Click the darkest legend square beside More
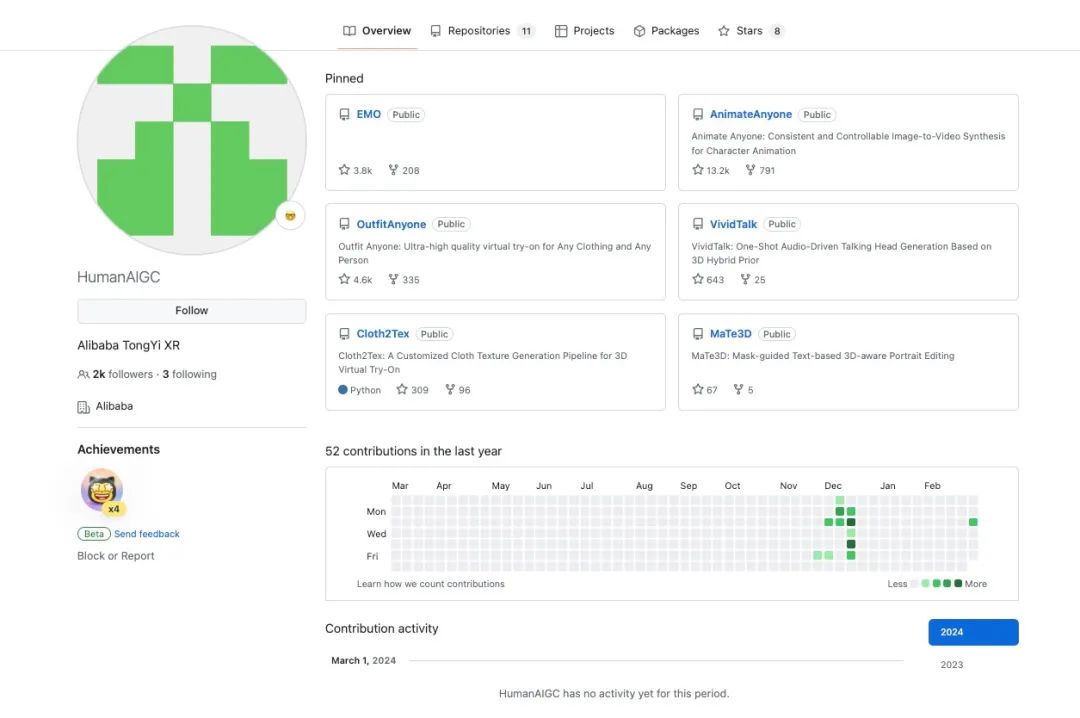 pyautogui.click(x=957, y=584)
